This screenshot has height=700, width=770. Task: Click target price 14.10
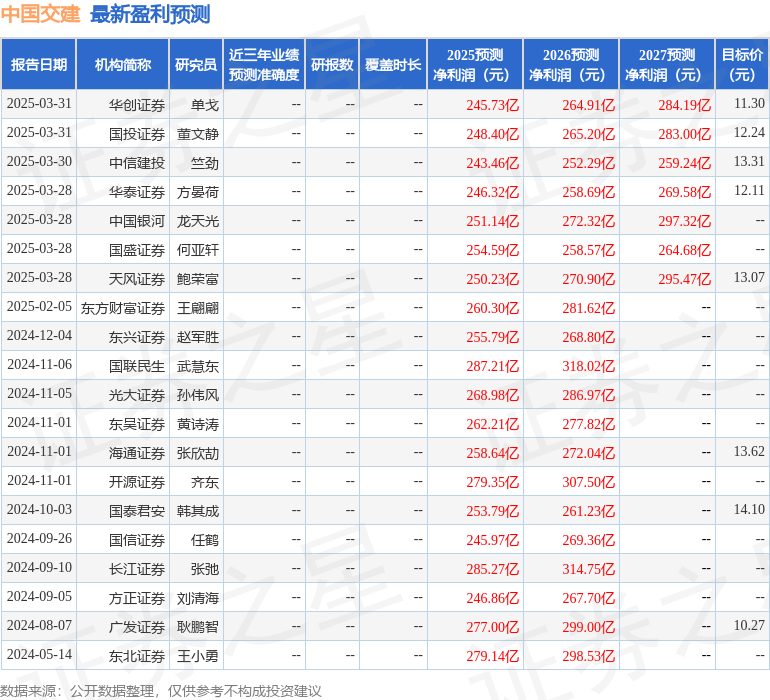(749, 509)
